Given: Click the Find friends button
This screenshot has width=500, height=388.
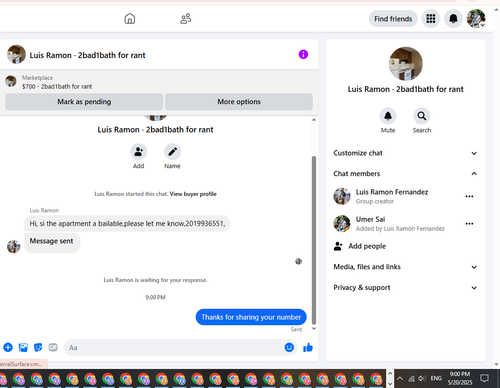Looking at the screenshot, I should pyautogui.click(x=393, y=19).
